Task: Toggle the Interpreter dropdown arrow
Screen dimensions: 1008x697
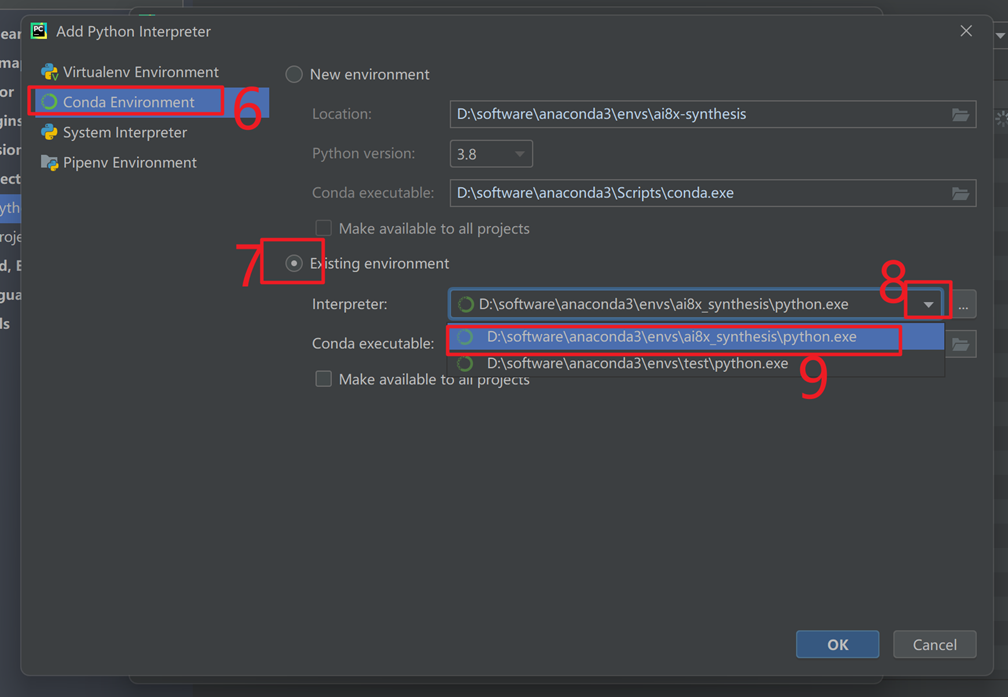Action: coord(928,304)
